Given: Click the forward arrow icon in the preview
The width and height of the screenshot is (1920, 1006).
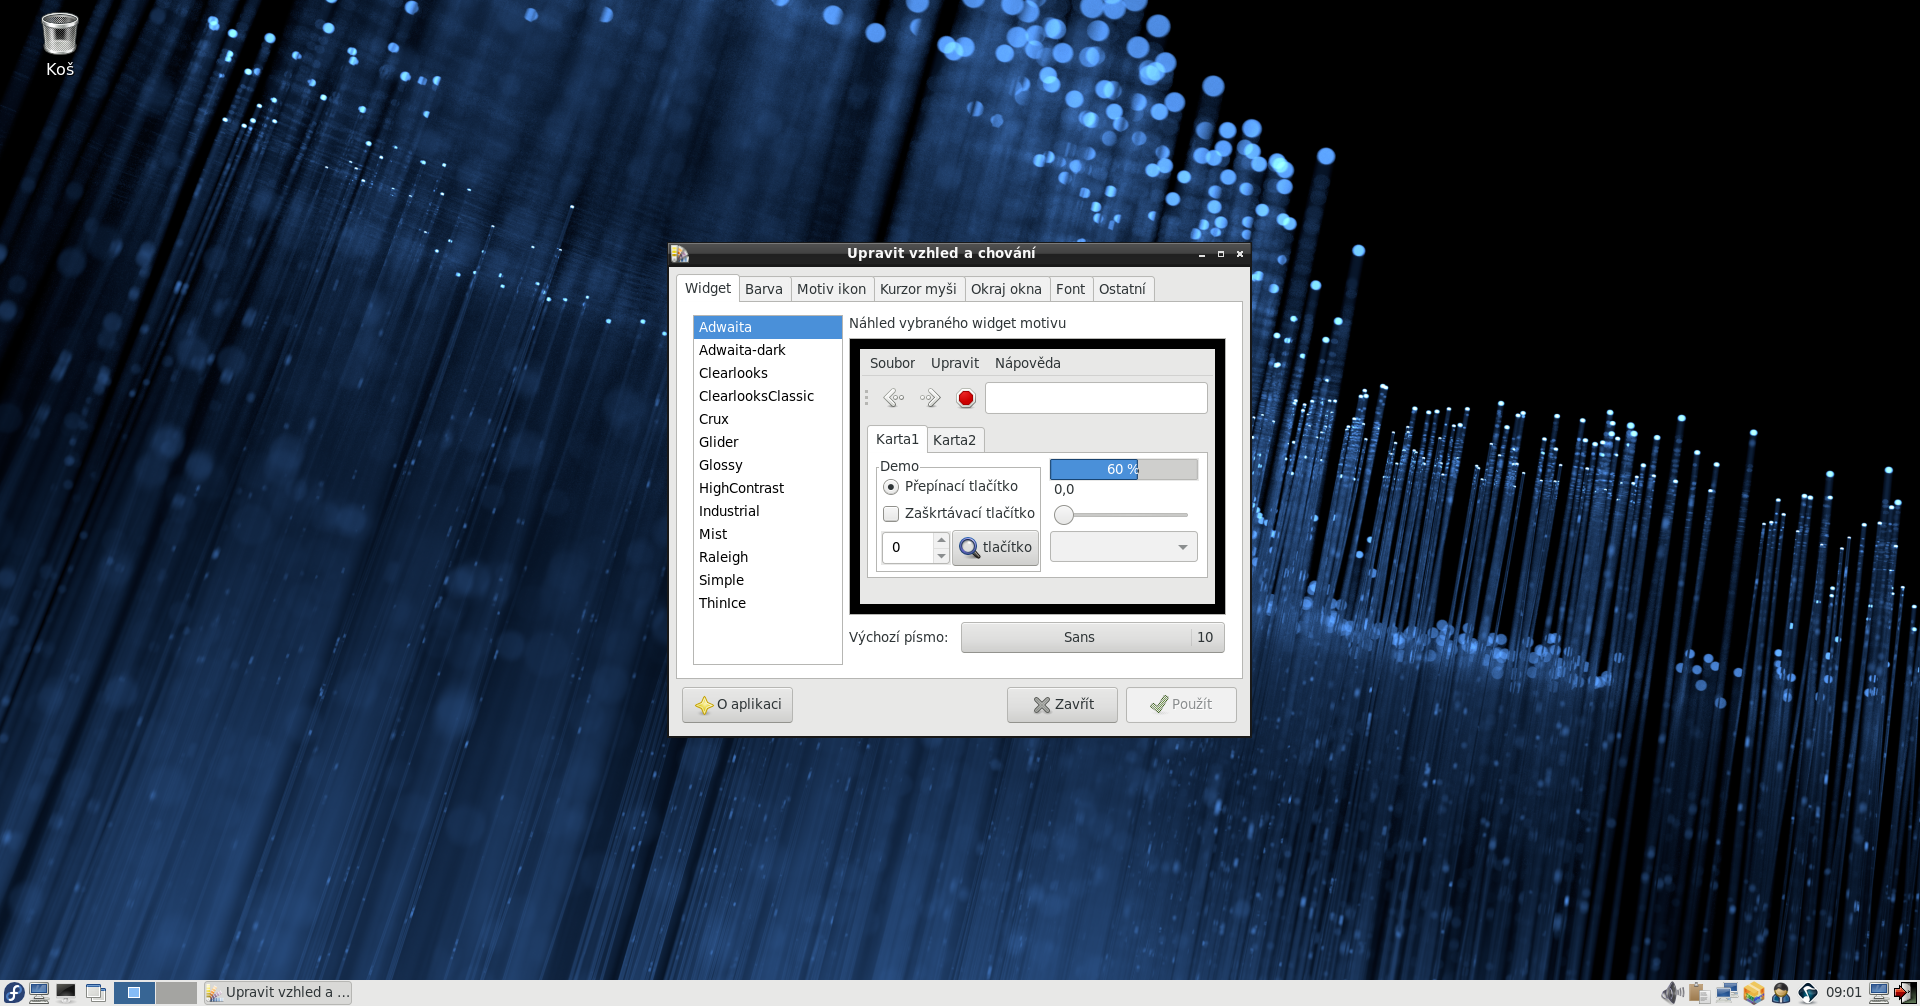Looking at the screenshot, I should point(930,398).
